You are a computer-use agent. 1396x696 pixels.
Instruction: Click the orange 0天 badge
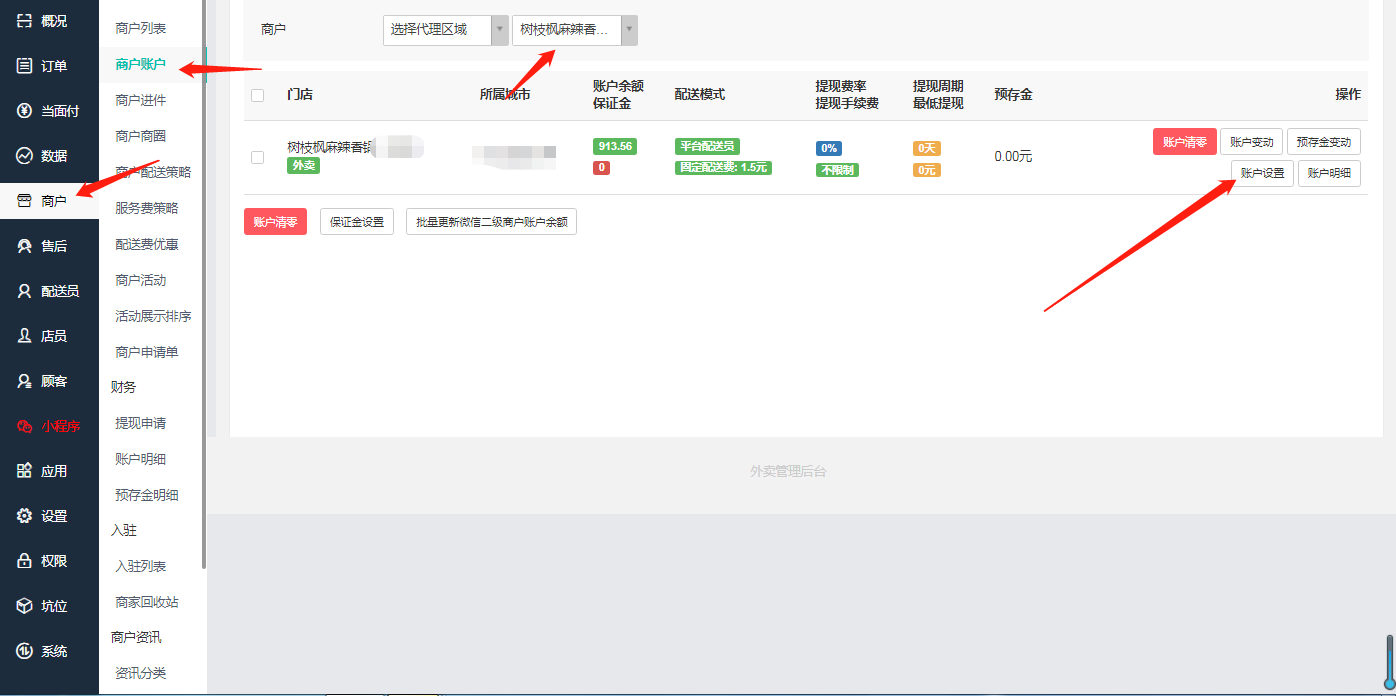point(927,148)
